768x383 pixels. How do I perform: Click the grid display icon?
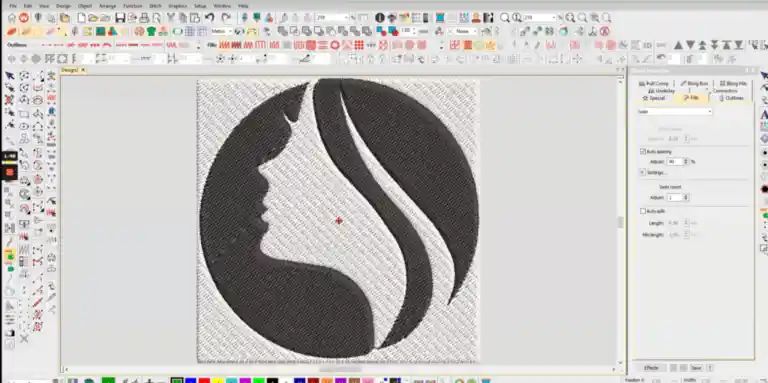click(190, 31)
